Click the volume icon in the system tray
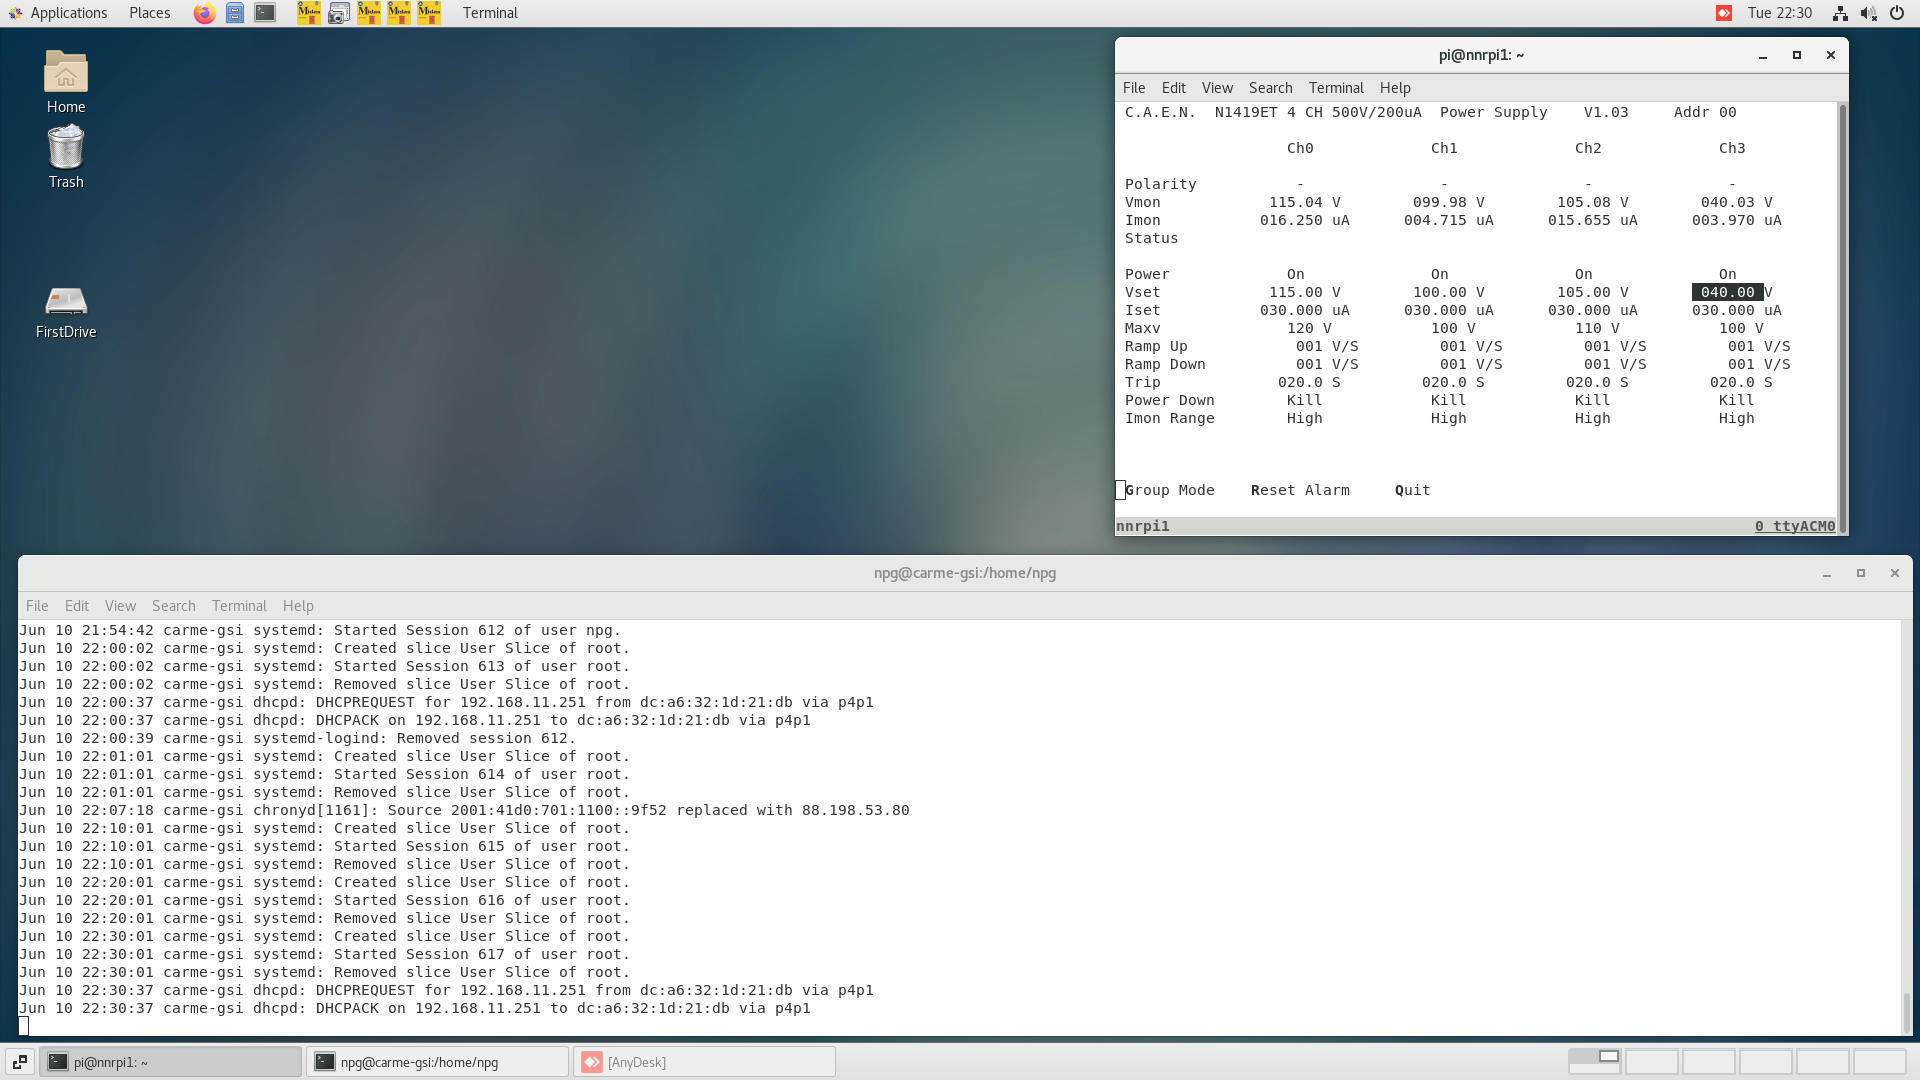 click(1868, 14)
